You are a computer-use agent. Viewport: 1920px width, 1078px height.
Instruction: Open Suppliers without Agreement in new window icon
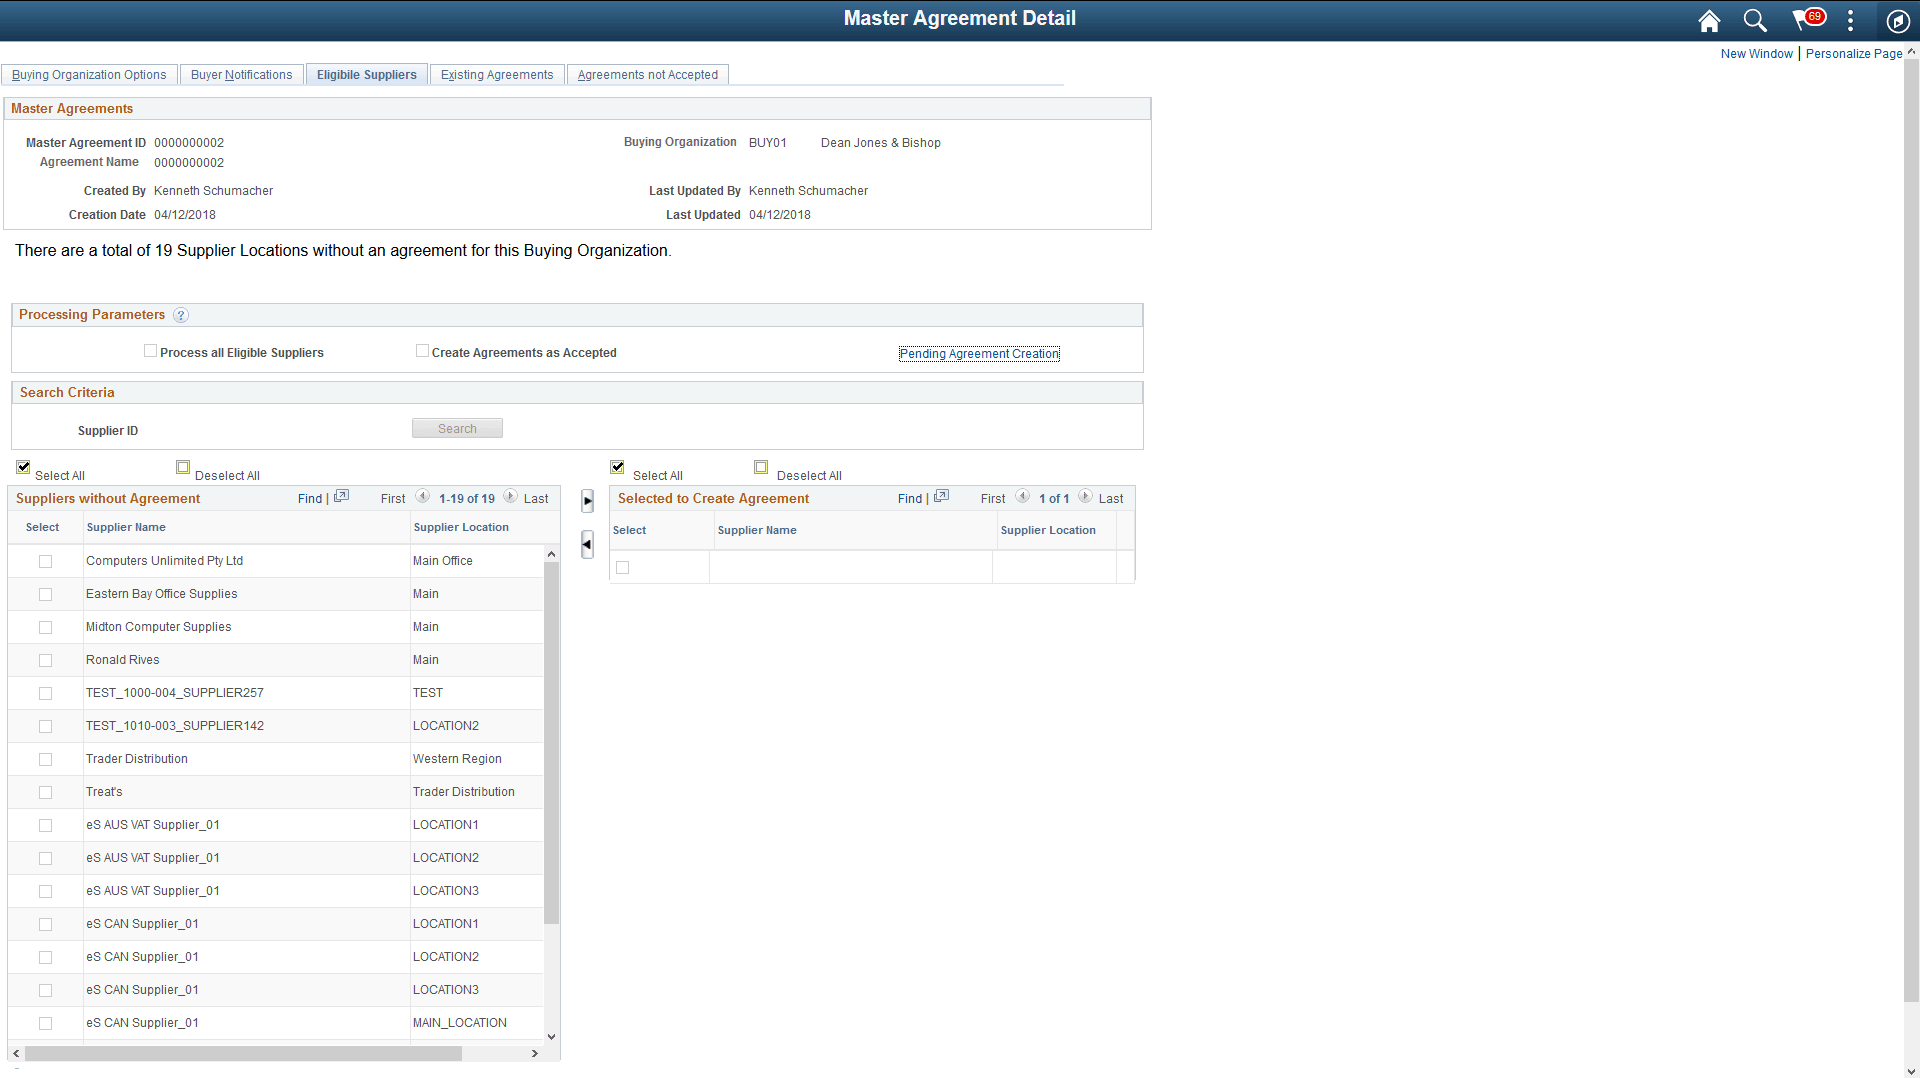341,496
